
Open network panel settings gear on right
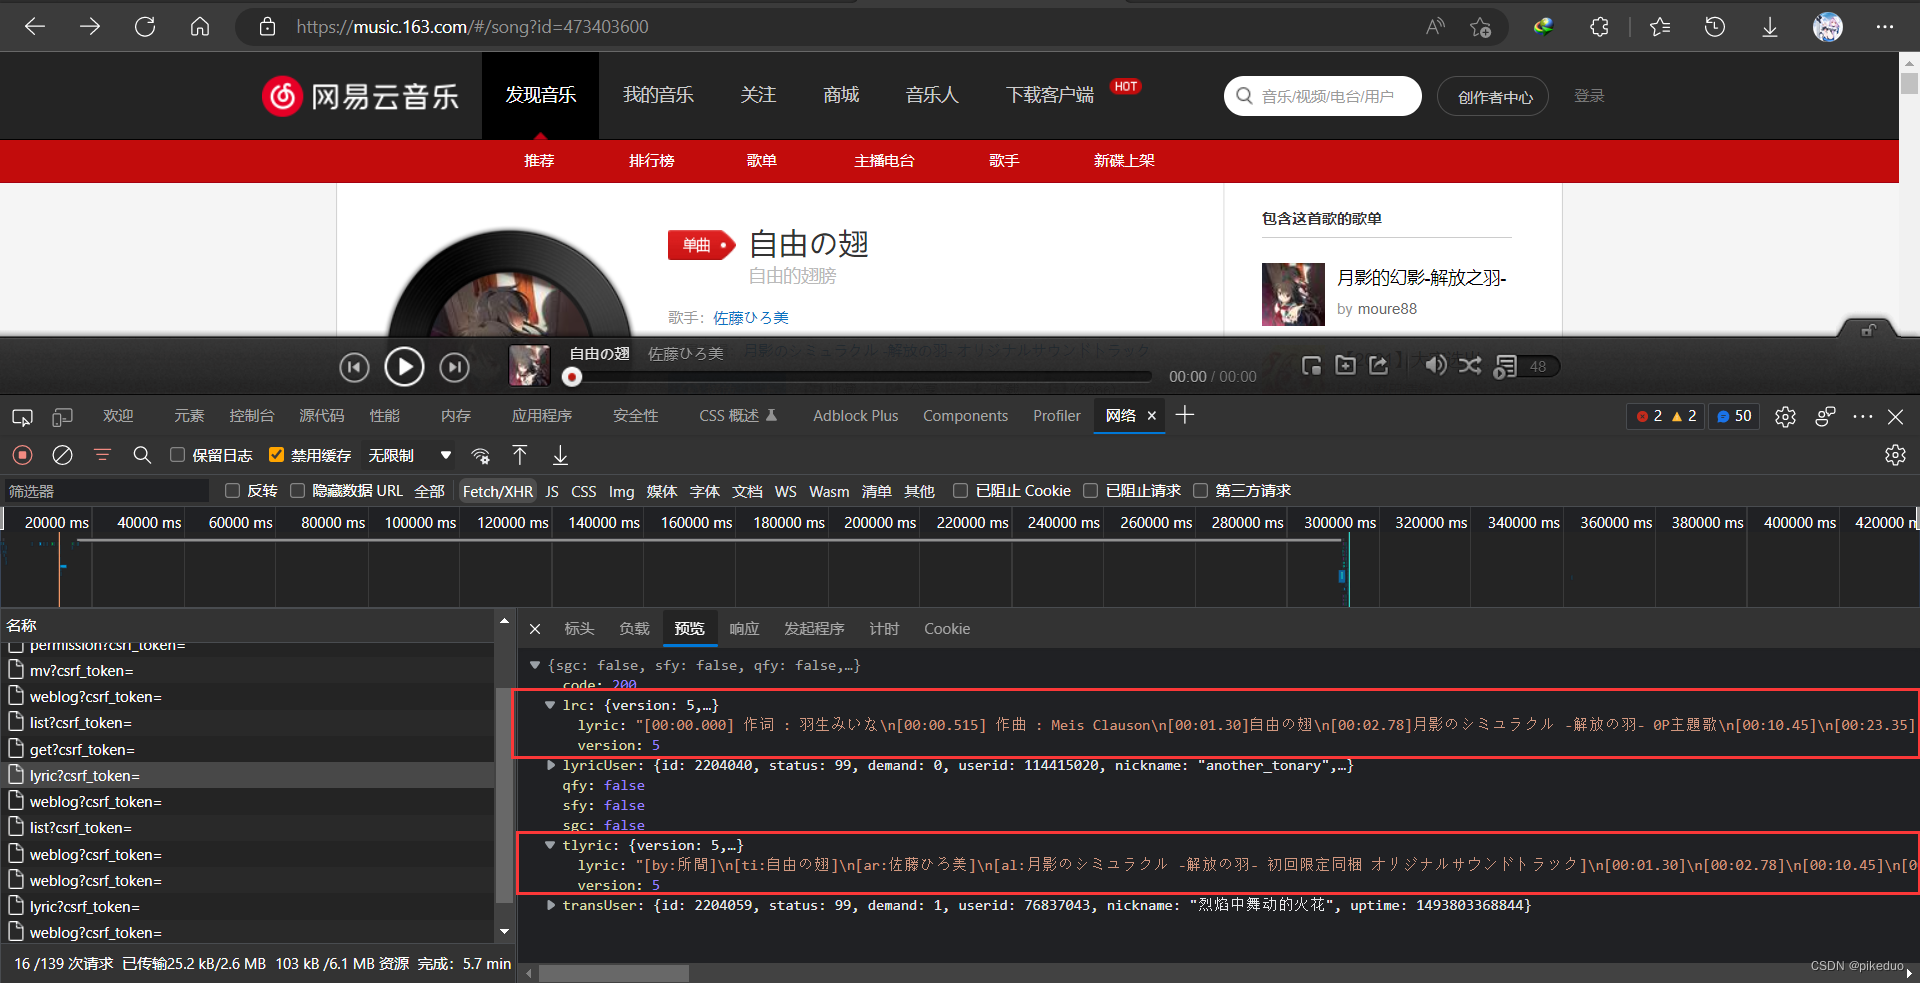pyautogui.click(x=1895, y=455)
